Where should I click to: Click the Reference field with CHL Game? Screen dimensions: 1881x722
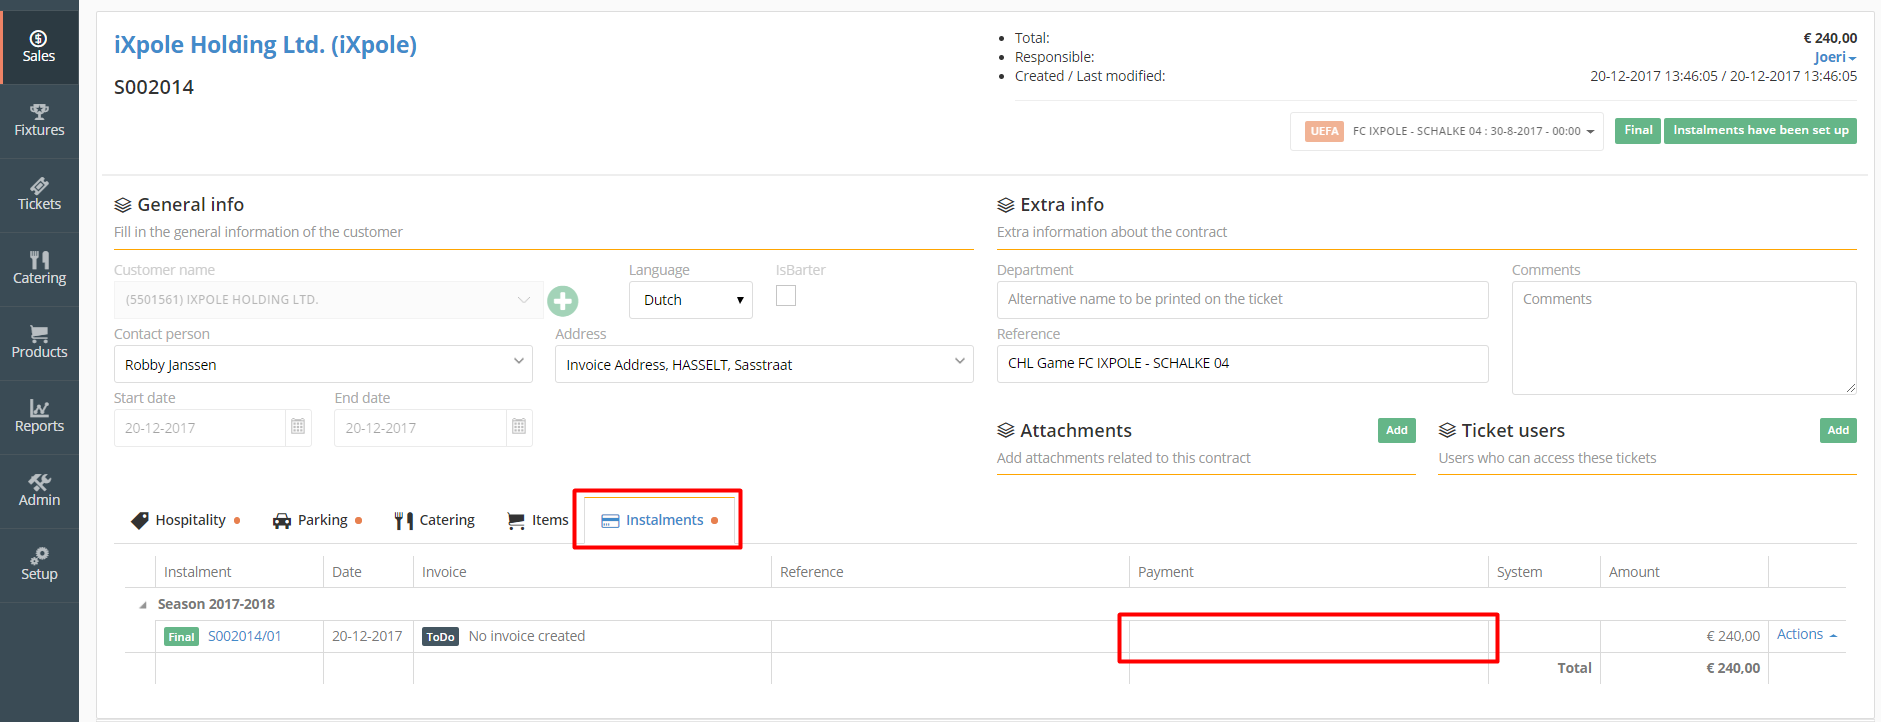[x=1242, y=364]
